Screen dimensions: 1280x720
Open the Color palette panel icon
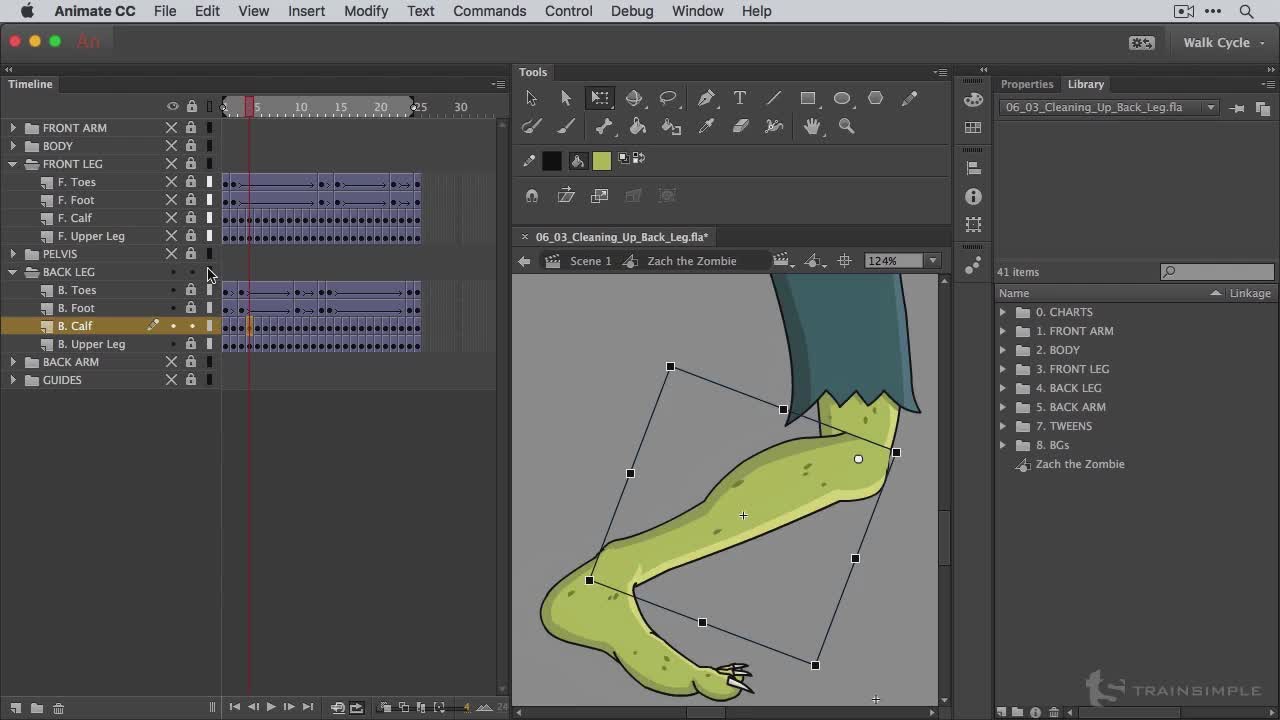pos(974,99)
